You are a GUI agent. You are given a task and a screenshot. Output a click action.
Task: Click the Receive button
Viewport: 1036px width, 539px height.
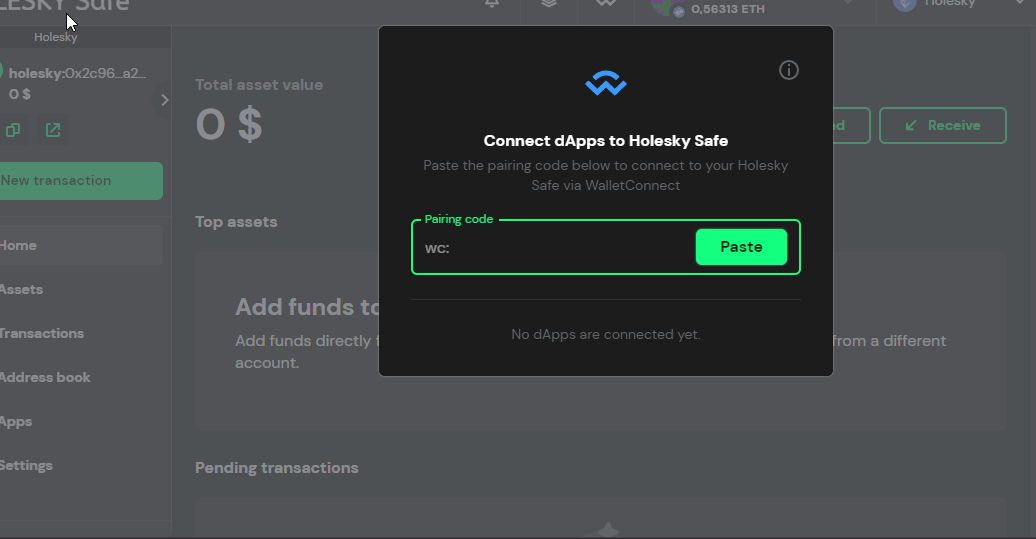point(942,126)
